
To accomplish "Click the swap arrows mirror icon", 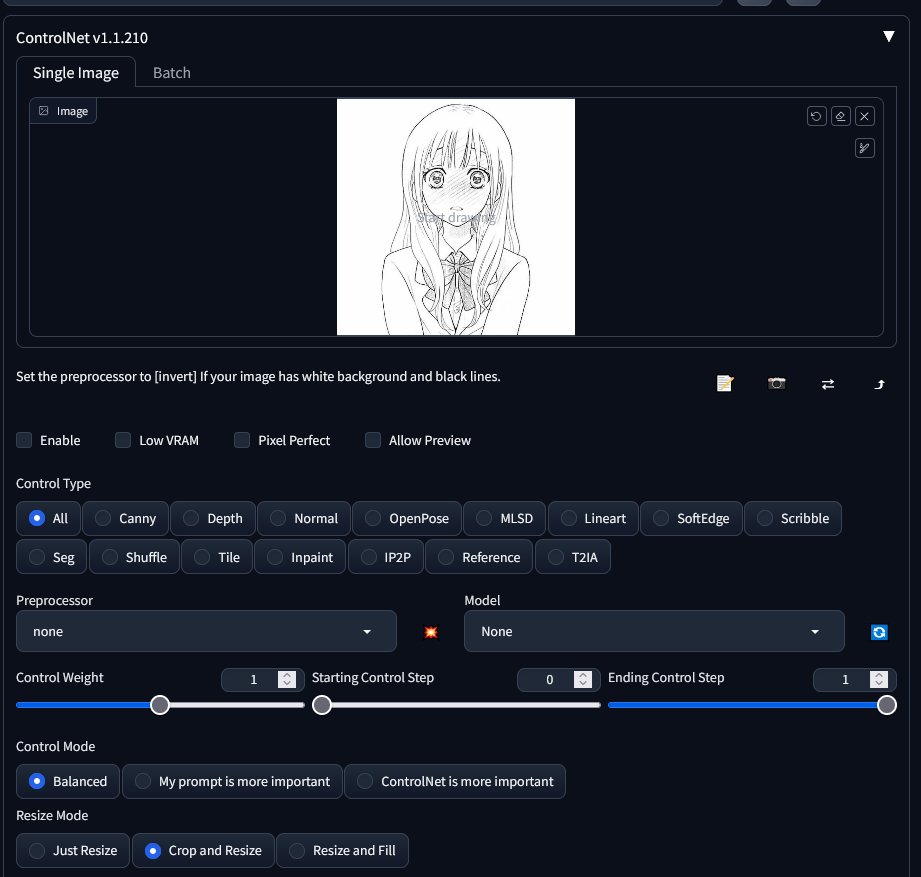I will point(828,384).
